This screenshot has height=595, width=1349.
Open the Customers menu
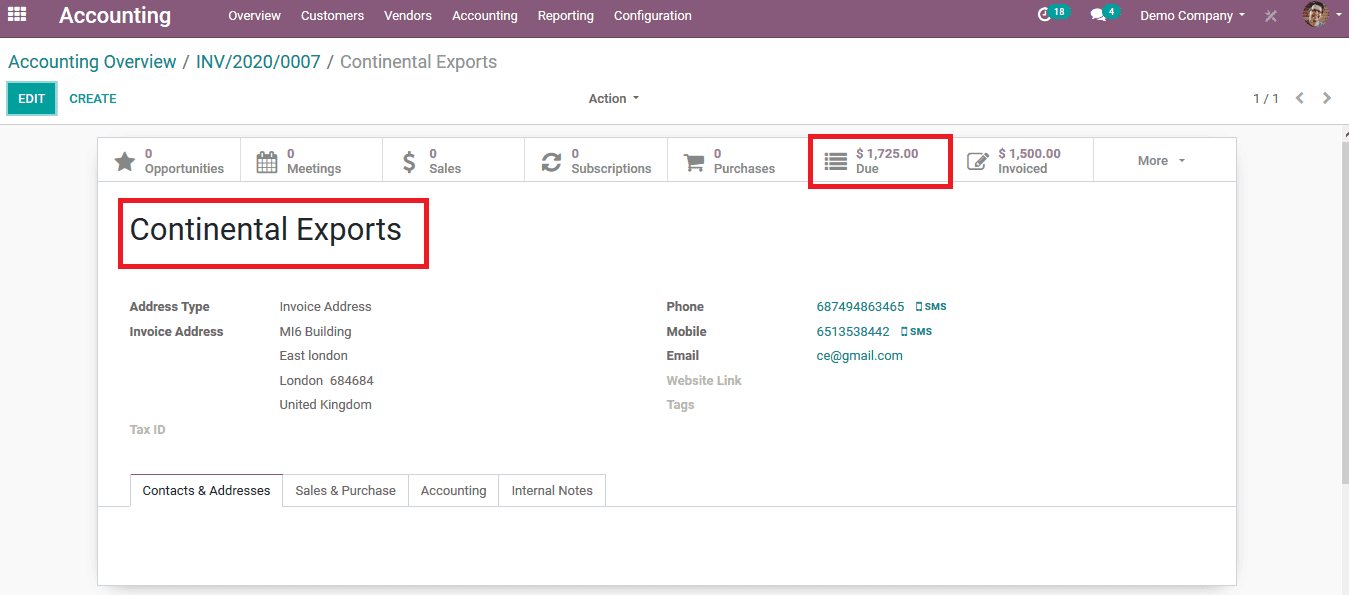(x=332, y=15)
